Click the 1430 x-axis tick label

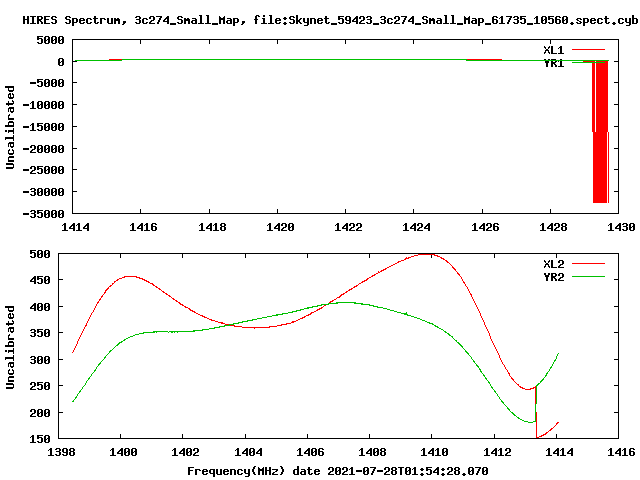pyautogui.click(x=621, y=227)
